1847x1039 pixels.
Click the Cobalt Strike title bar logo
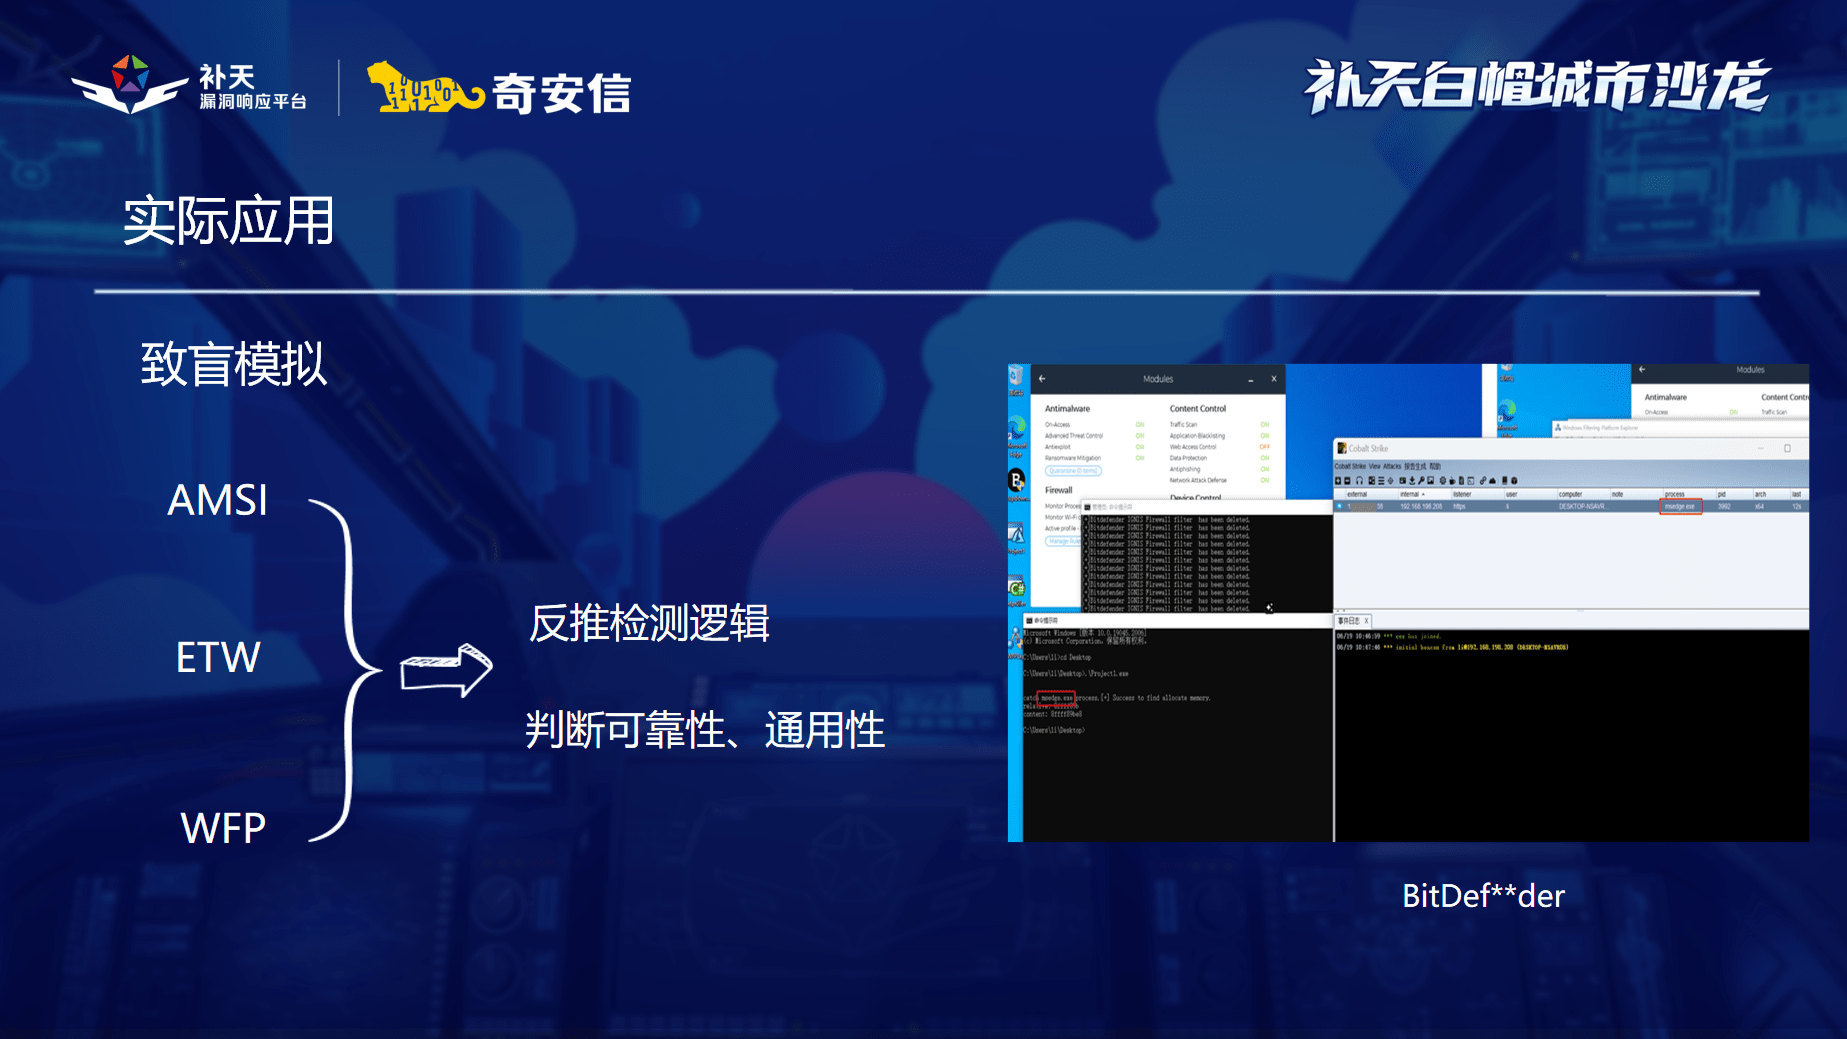click(x=1342, y=448)
